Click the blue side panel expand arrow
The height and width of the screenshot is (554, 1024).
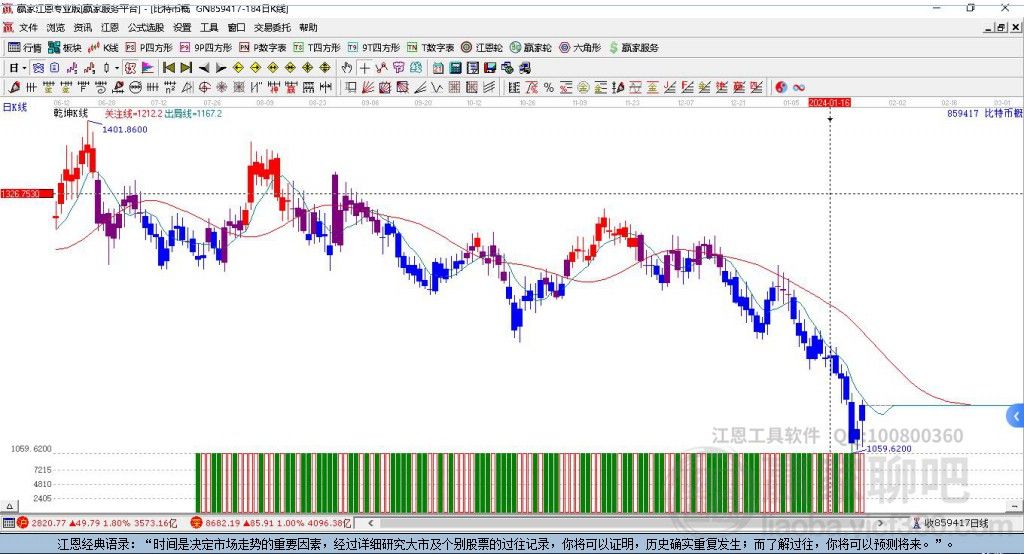[1015, 416]
